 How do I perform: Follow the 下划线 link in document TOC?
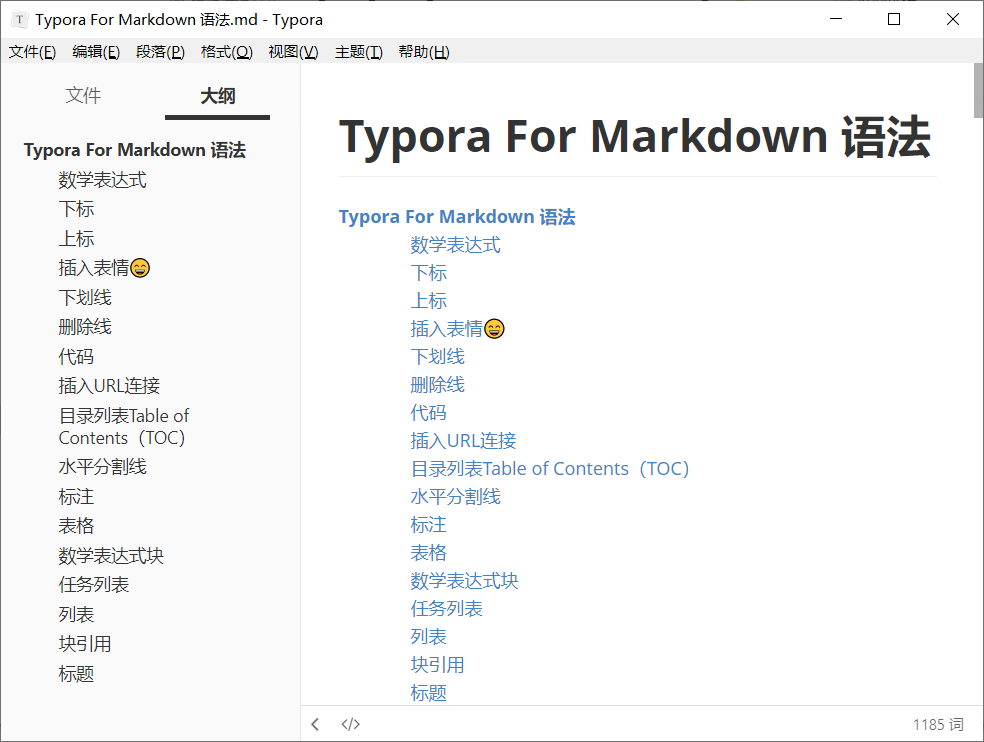click(x=437, y=357)
